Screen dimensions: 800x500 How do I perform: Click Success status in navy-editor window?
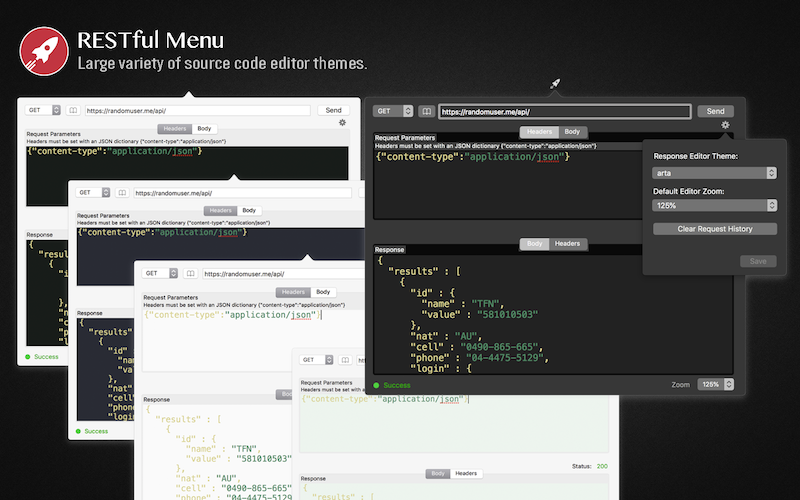[x=96, y=431]
